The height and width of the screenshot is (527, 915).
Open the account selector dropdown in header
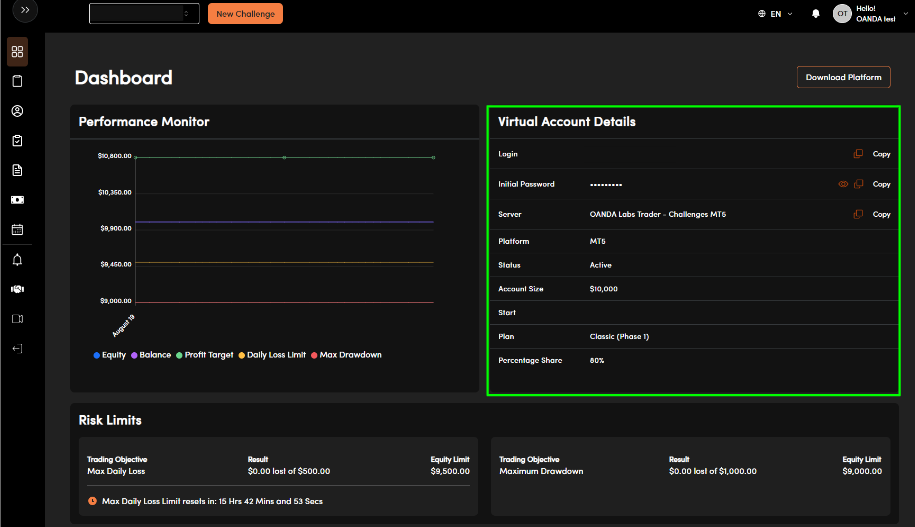(144, 13)
